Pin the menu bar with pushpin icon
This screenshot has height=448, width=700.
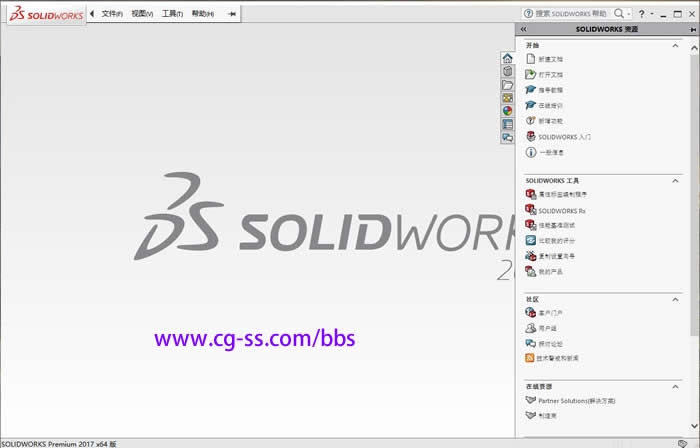coord(233,14)
